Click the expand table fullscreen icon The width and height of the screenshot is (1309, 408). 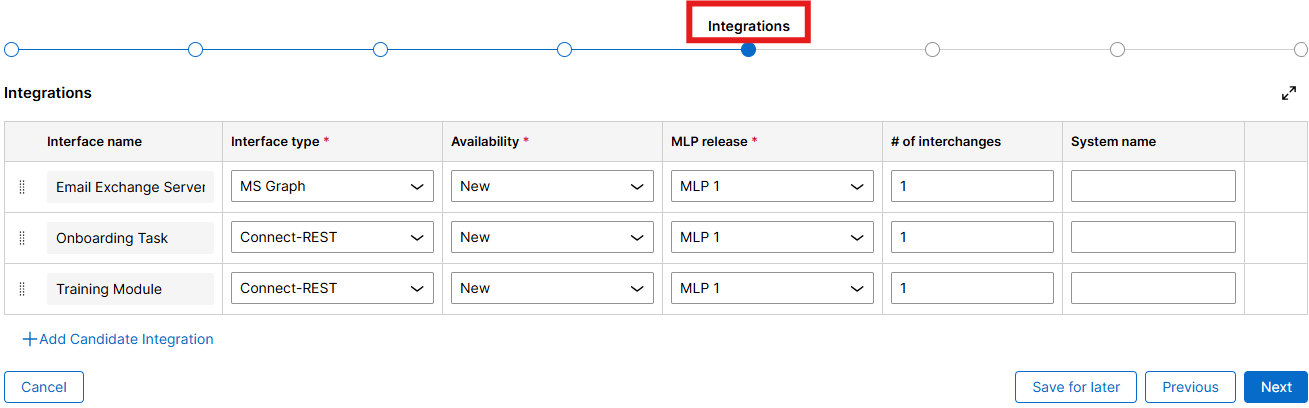pos(1288,93)
